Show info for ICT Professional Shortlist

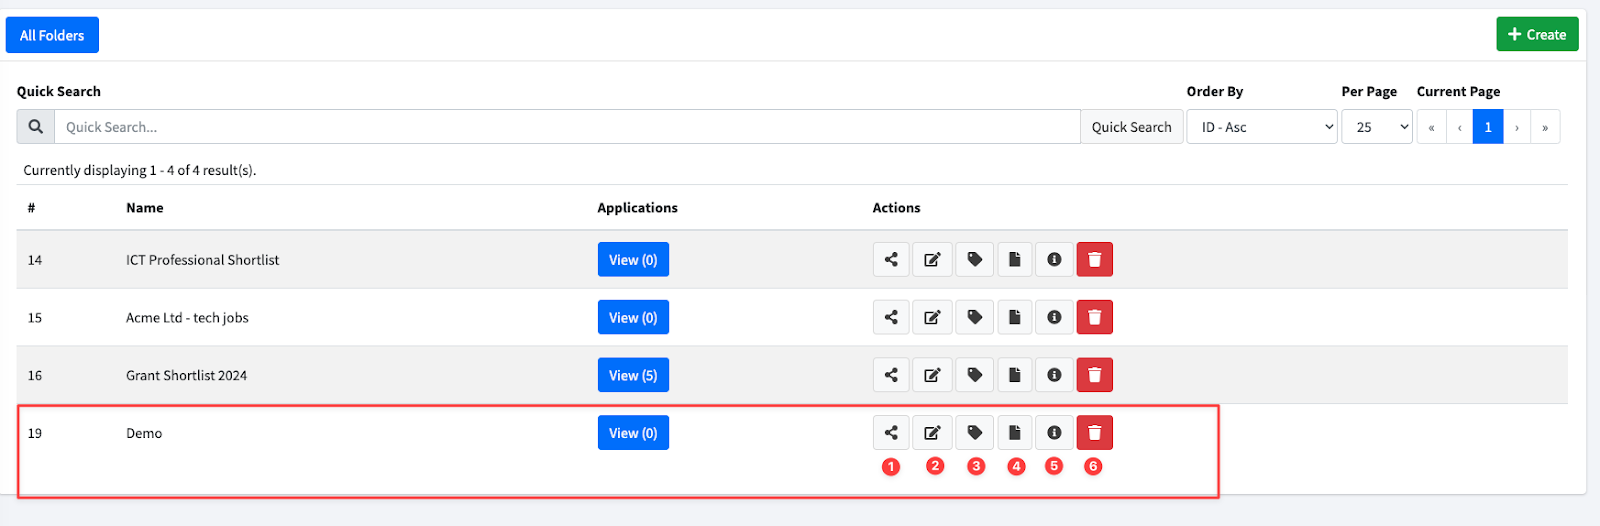(1054, 260)
